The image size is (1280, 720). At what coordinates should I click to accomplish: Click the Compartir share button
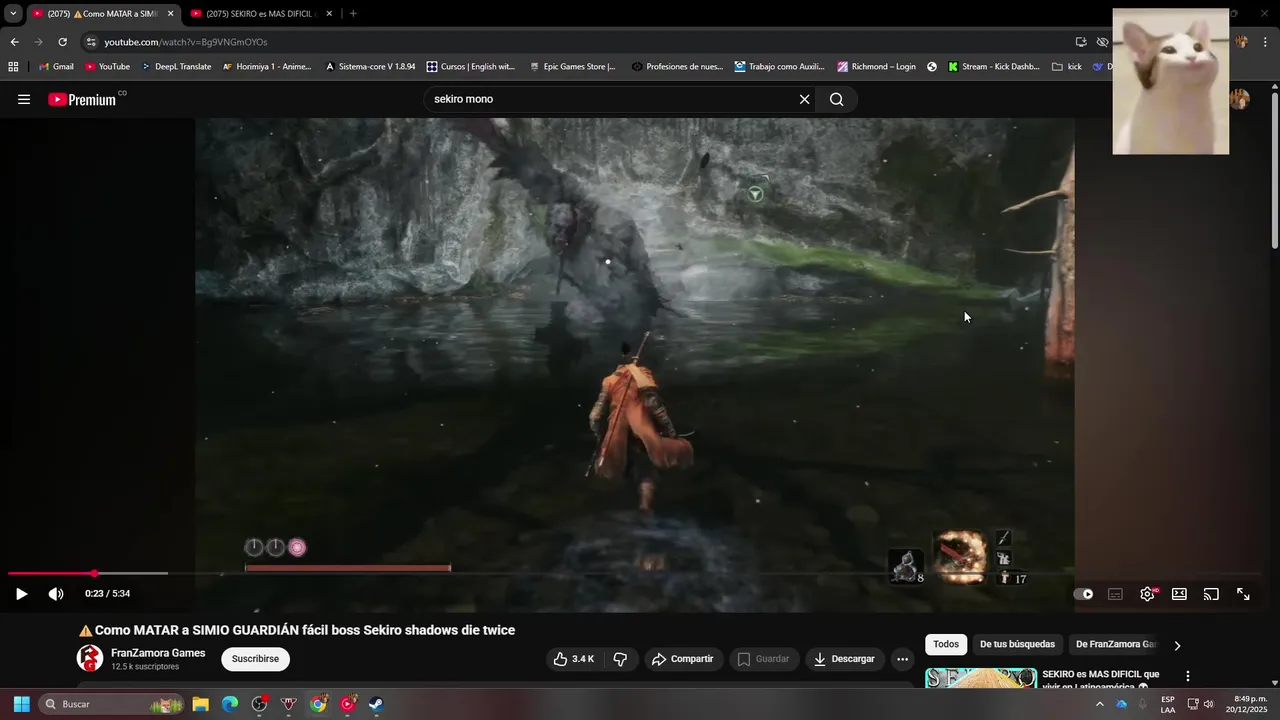click(x=682, y=659)
